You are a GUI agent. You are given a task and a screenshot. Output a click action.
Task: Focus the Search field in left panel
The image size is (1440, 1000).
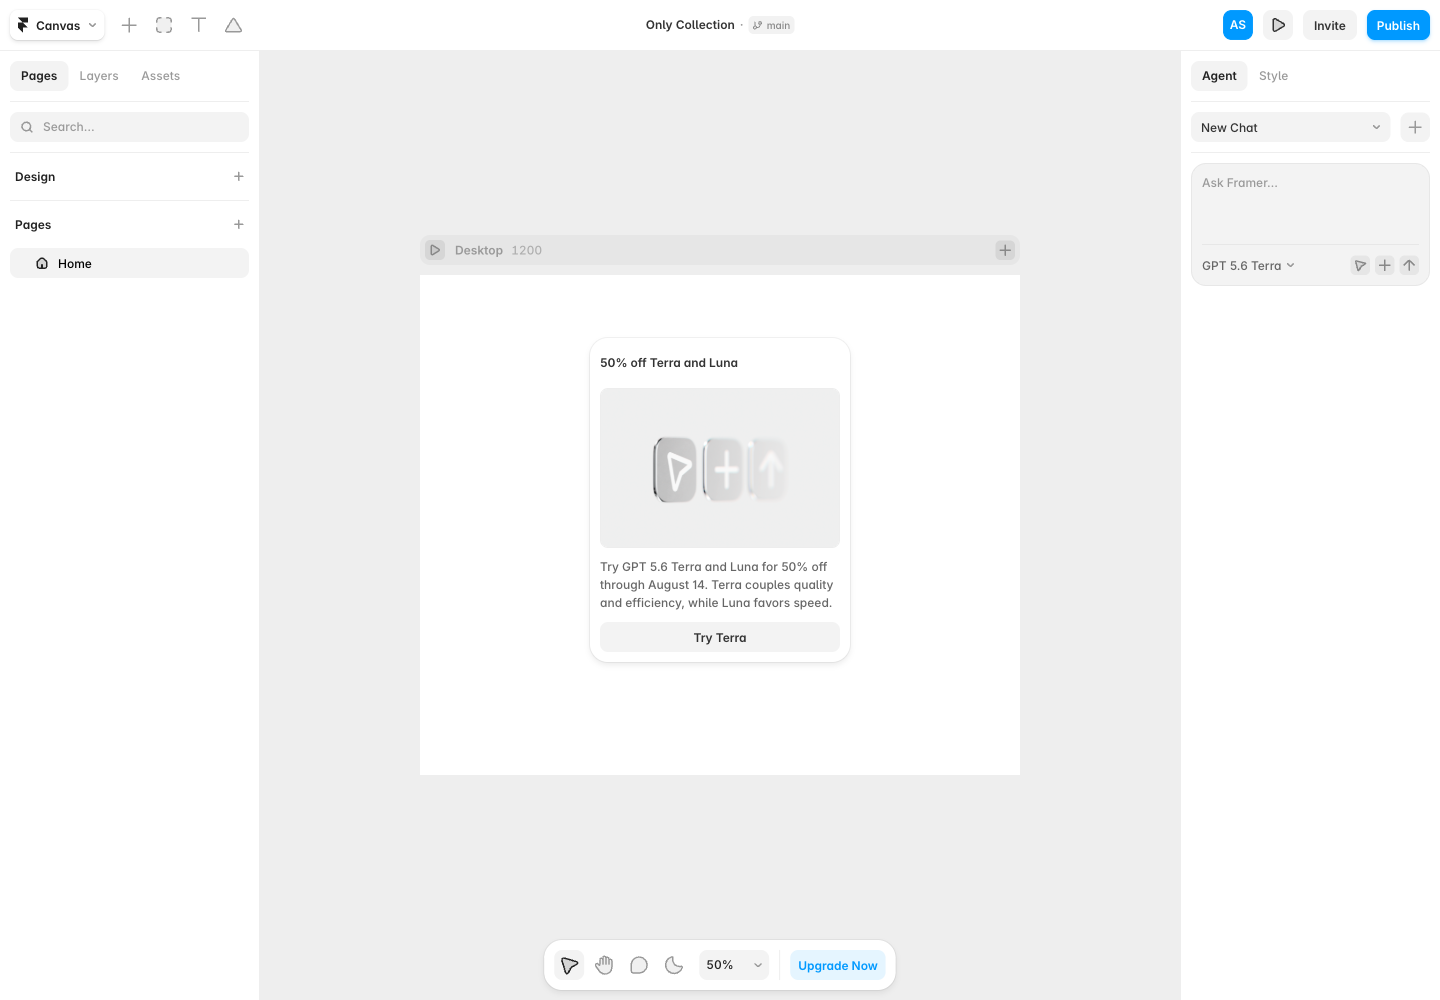coord(129,127)
